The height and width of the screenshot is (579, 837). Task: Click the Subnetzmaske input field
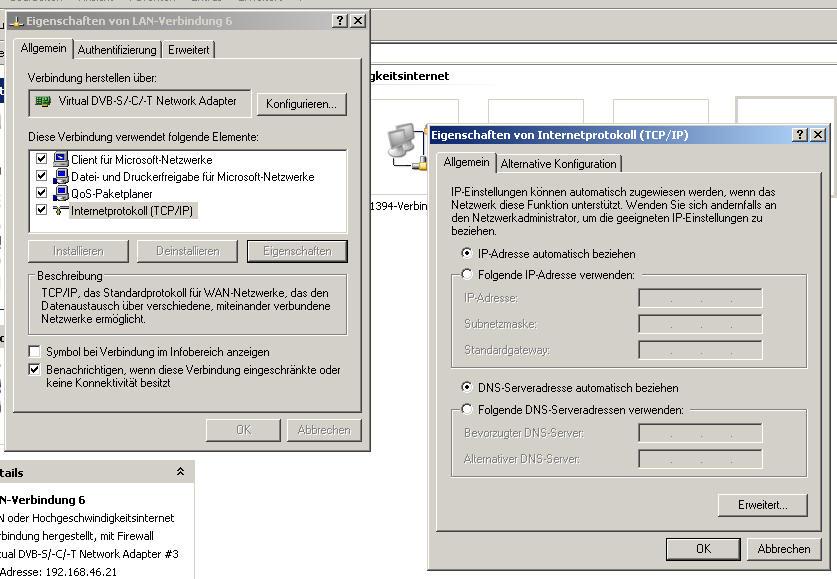(x=700, y=323)
